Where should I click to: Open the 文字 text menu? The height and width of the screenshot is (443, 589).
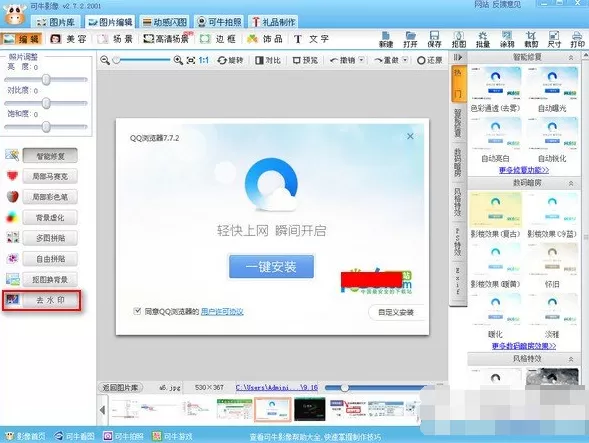click(x=311, y=39)
